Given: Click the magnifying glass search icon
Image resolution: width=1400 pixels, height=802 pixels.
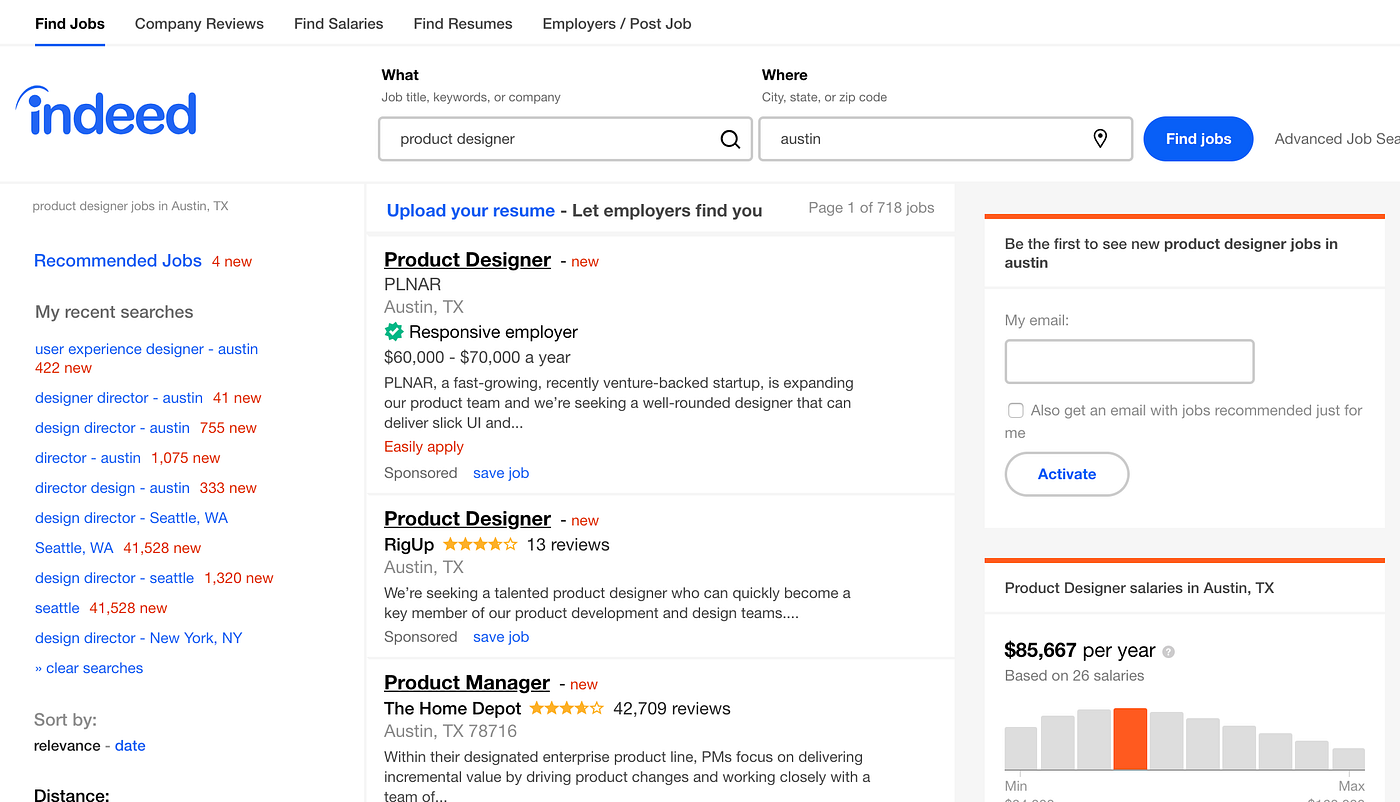Looking at the screenshot, I should 730,139.
